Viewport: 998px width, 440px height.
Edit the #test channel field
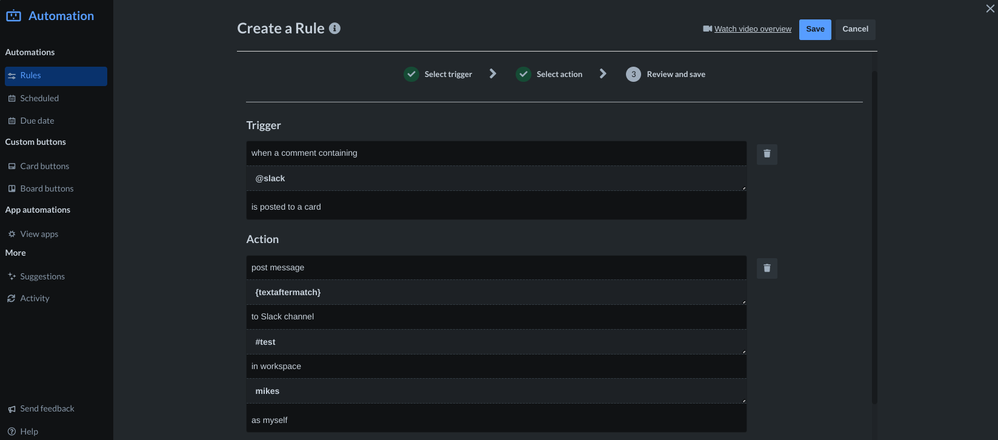coord(496,342)
